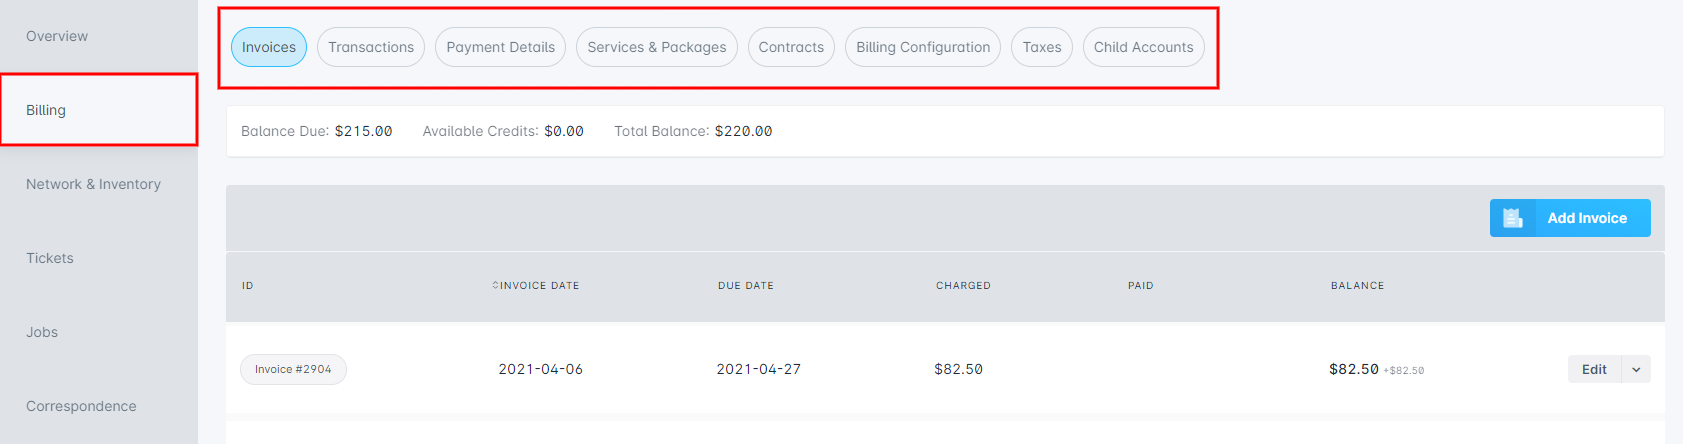The width and height of the screenshot is (1683, 444).
Task: Open the Child Accounts tab
Action: 1144,47
